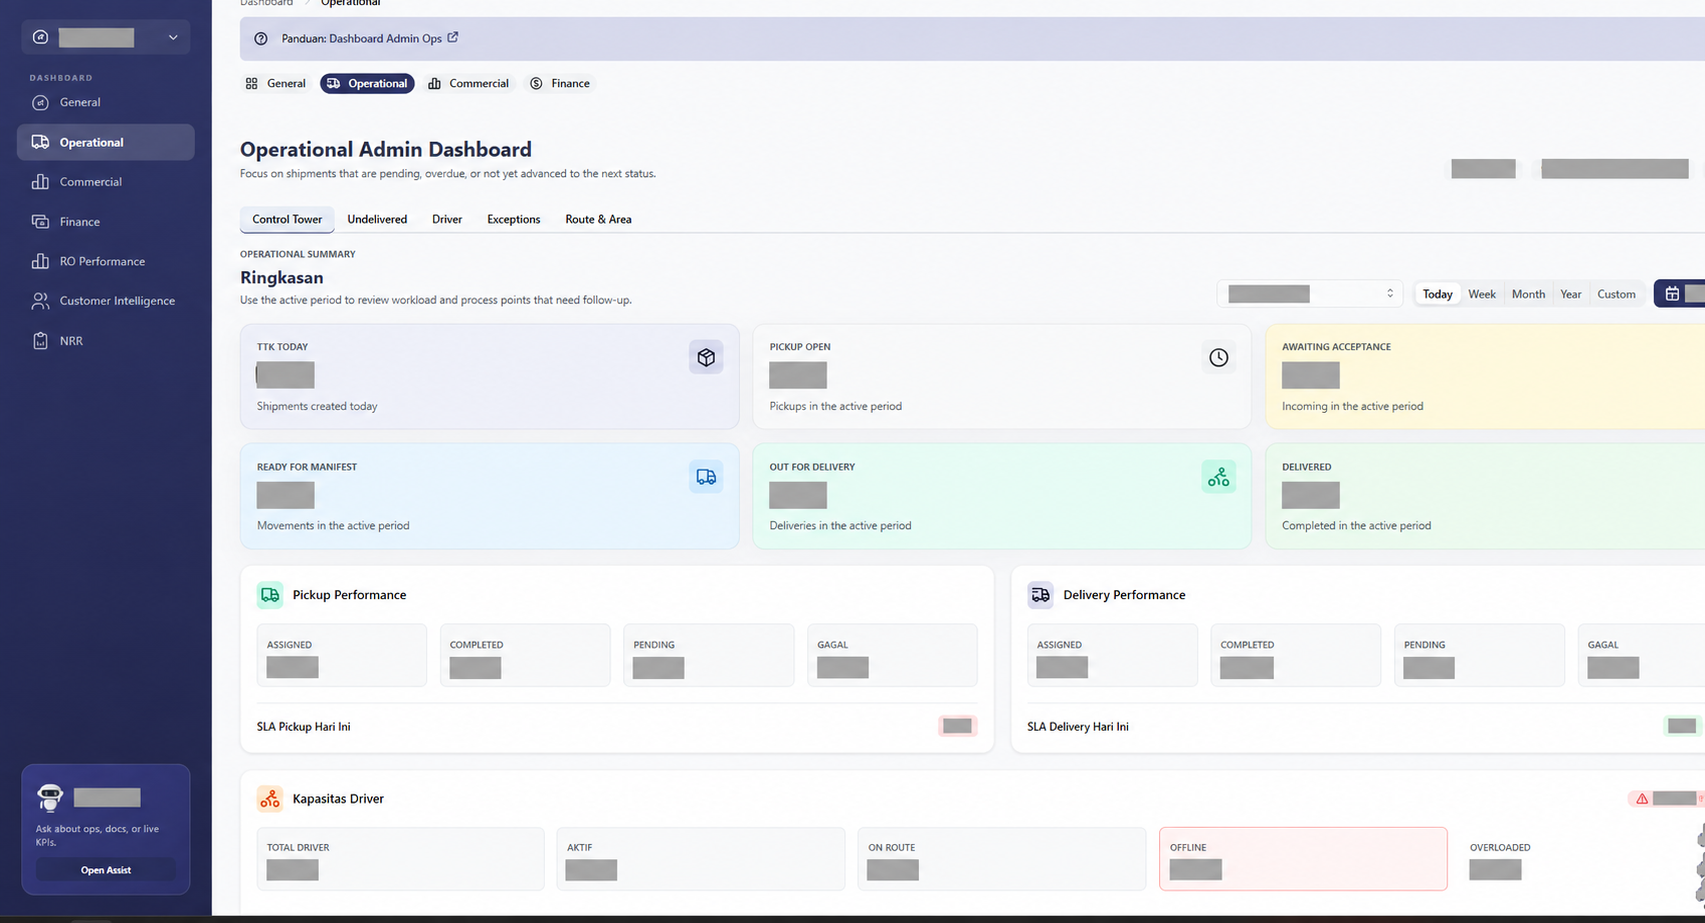
Task: Click the Pickup Open clock icon
Action: click(x=1218, y=357)
